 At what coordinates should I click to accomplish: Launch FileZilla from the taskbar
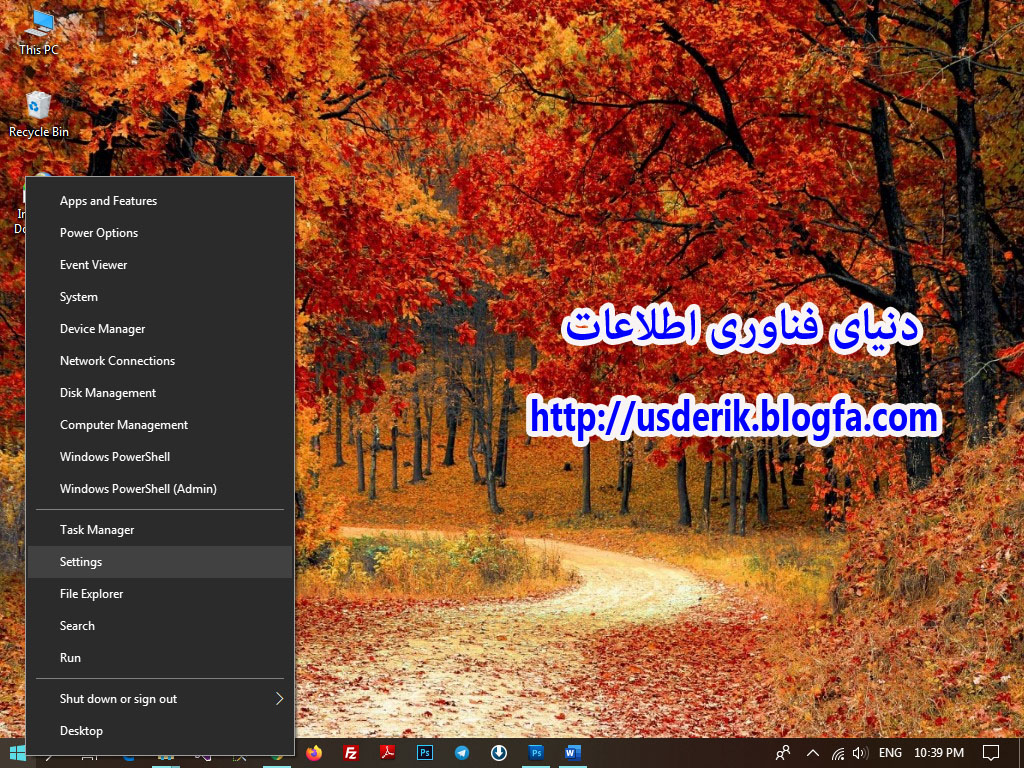tap(351, 753)
